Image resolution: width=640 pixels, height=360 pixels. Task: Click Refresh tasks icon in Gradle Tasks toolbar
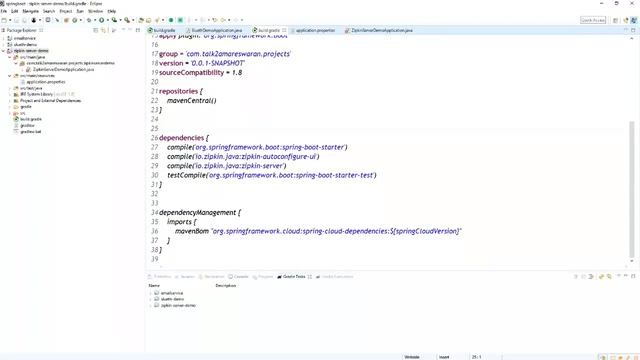[601, 277]
